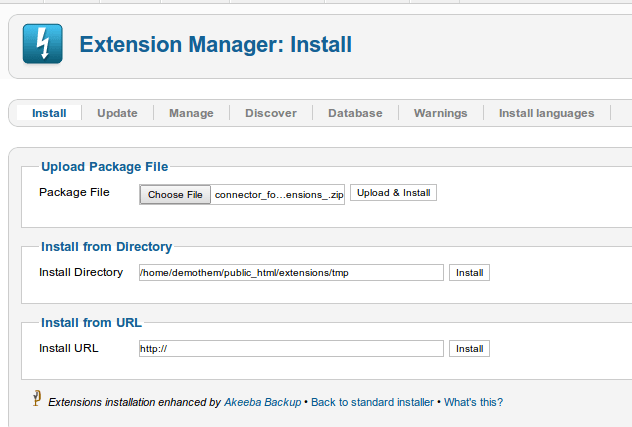The height and width of the screenshot is (427, 632).
Task: Select the active Install tab
Action: pos(49,113)
